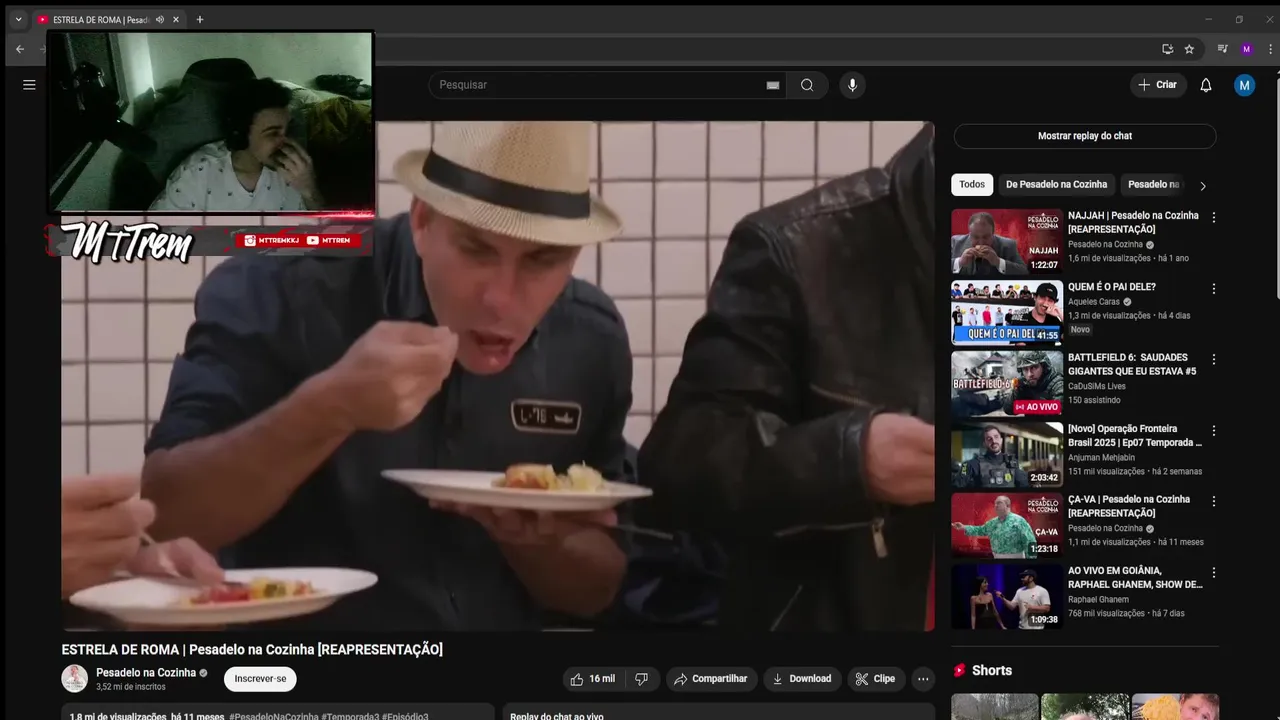Viewport: 1280px width, 720px height.
Task: Bookmark this page with the star icon
Action: (1189, 49)
